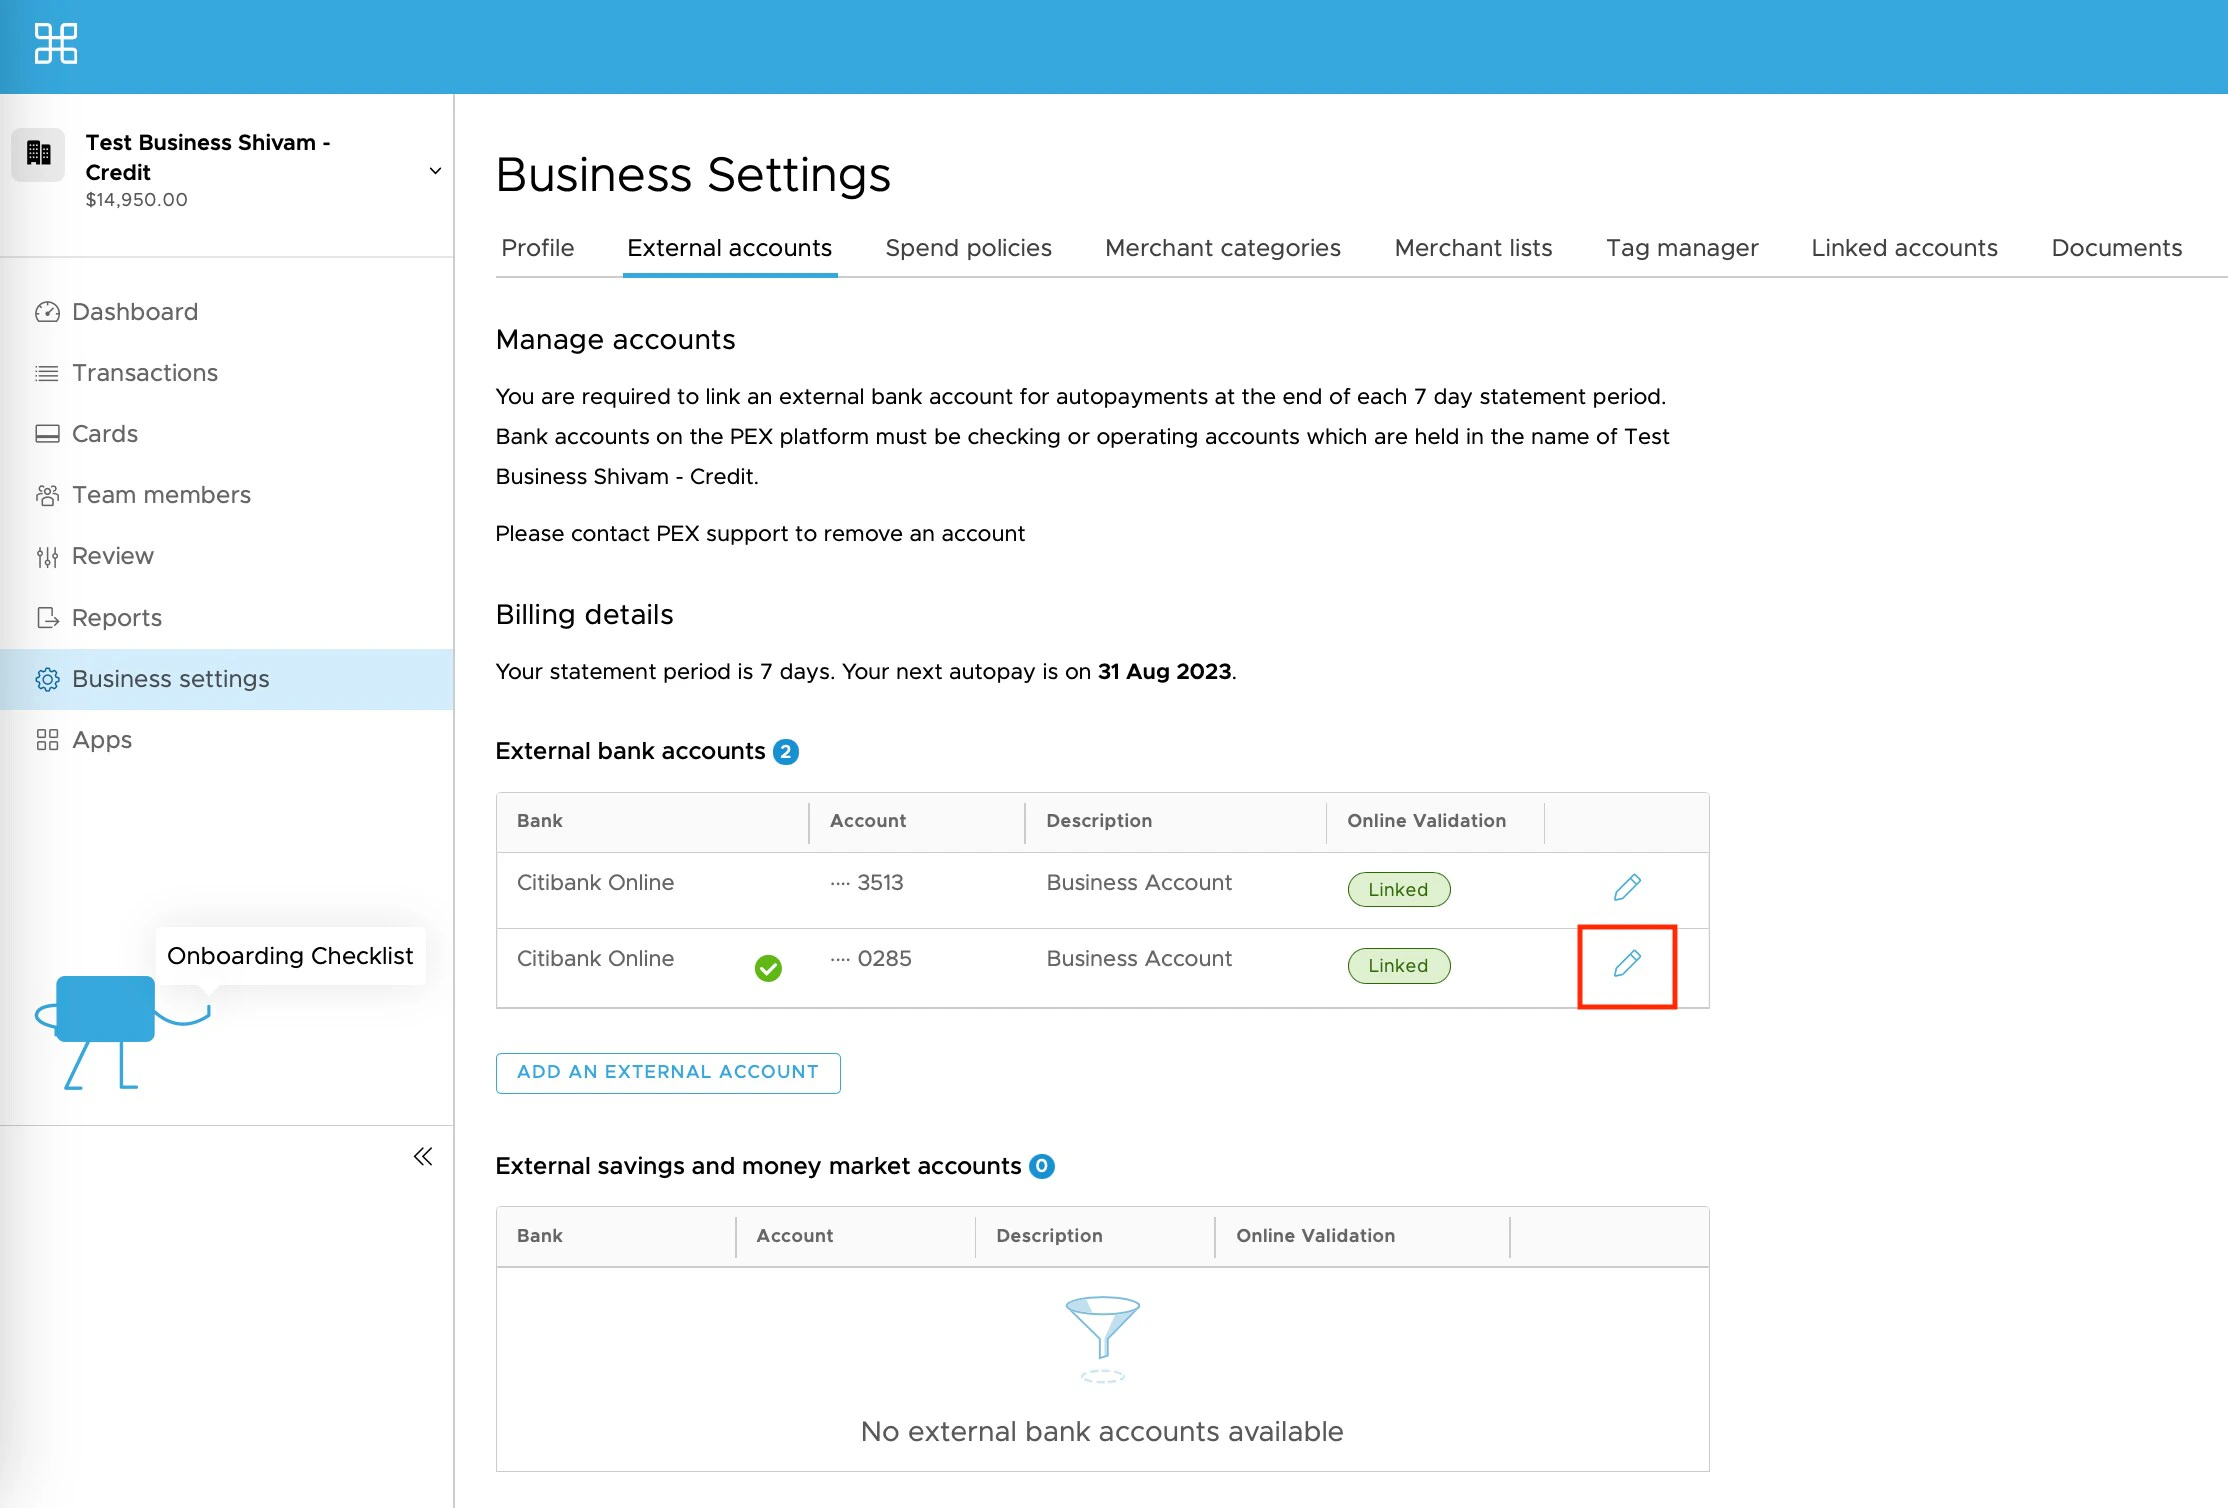Screen dimensions: 2228x1508
Task: Open the Tag manager tab
Action: tap(1682, 248)
